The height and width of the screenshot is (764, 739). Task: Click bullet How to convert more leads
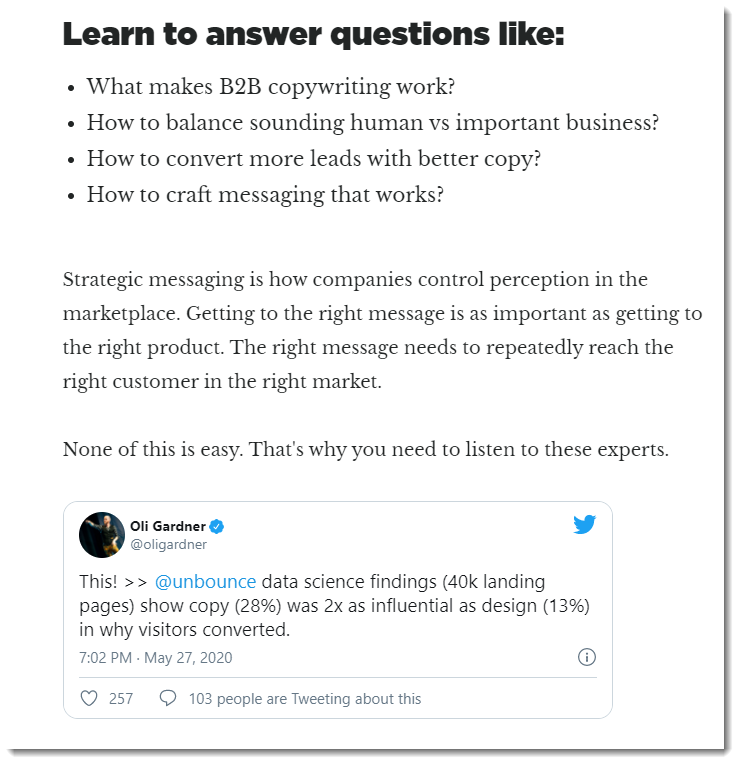[314, 159]
